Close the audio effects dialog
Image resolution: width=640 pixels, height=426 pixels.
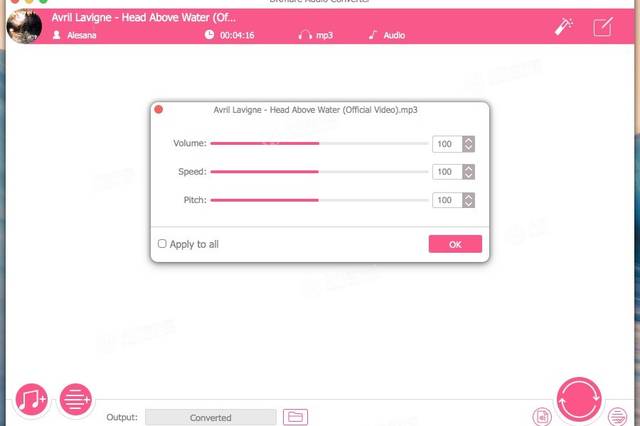[x=159, y=109]
